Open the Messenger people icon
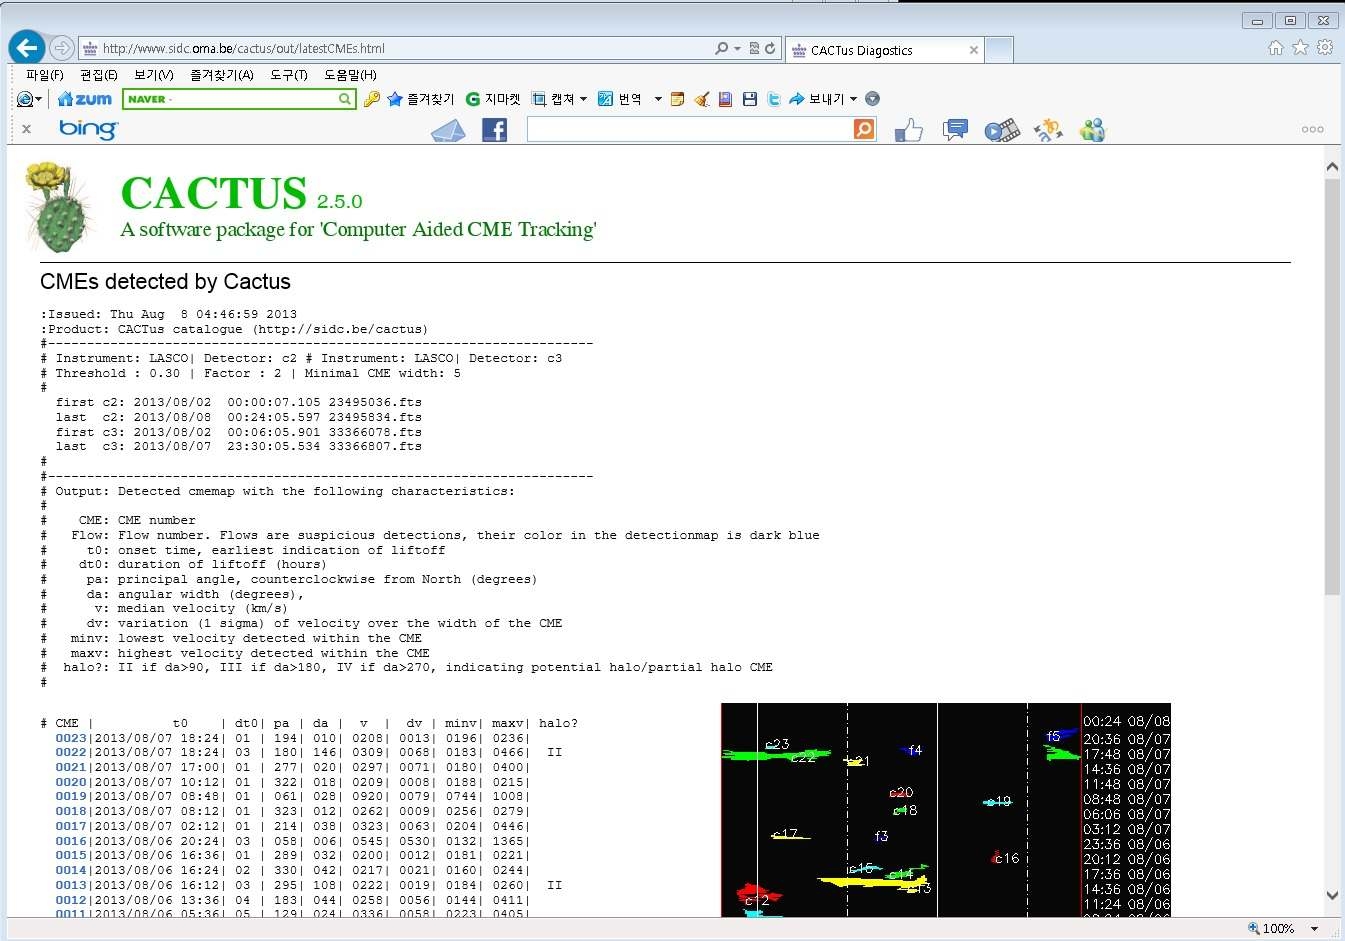 pyautogui.click(x=1093, y=130)
